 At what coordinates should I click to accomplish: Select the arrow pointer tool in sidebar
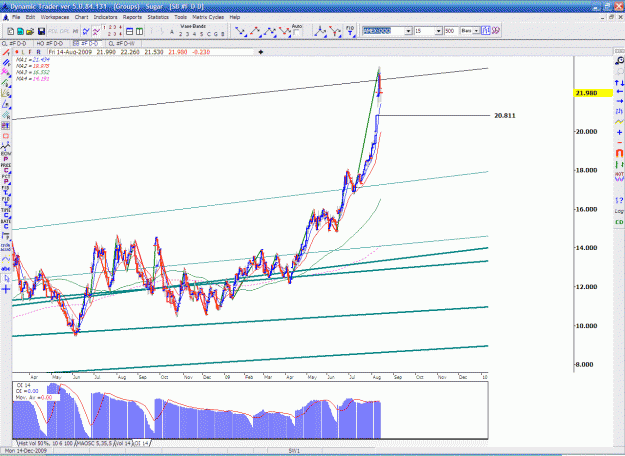tap(6, 279)
